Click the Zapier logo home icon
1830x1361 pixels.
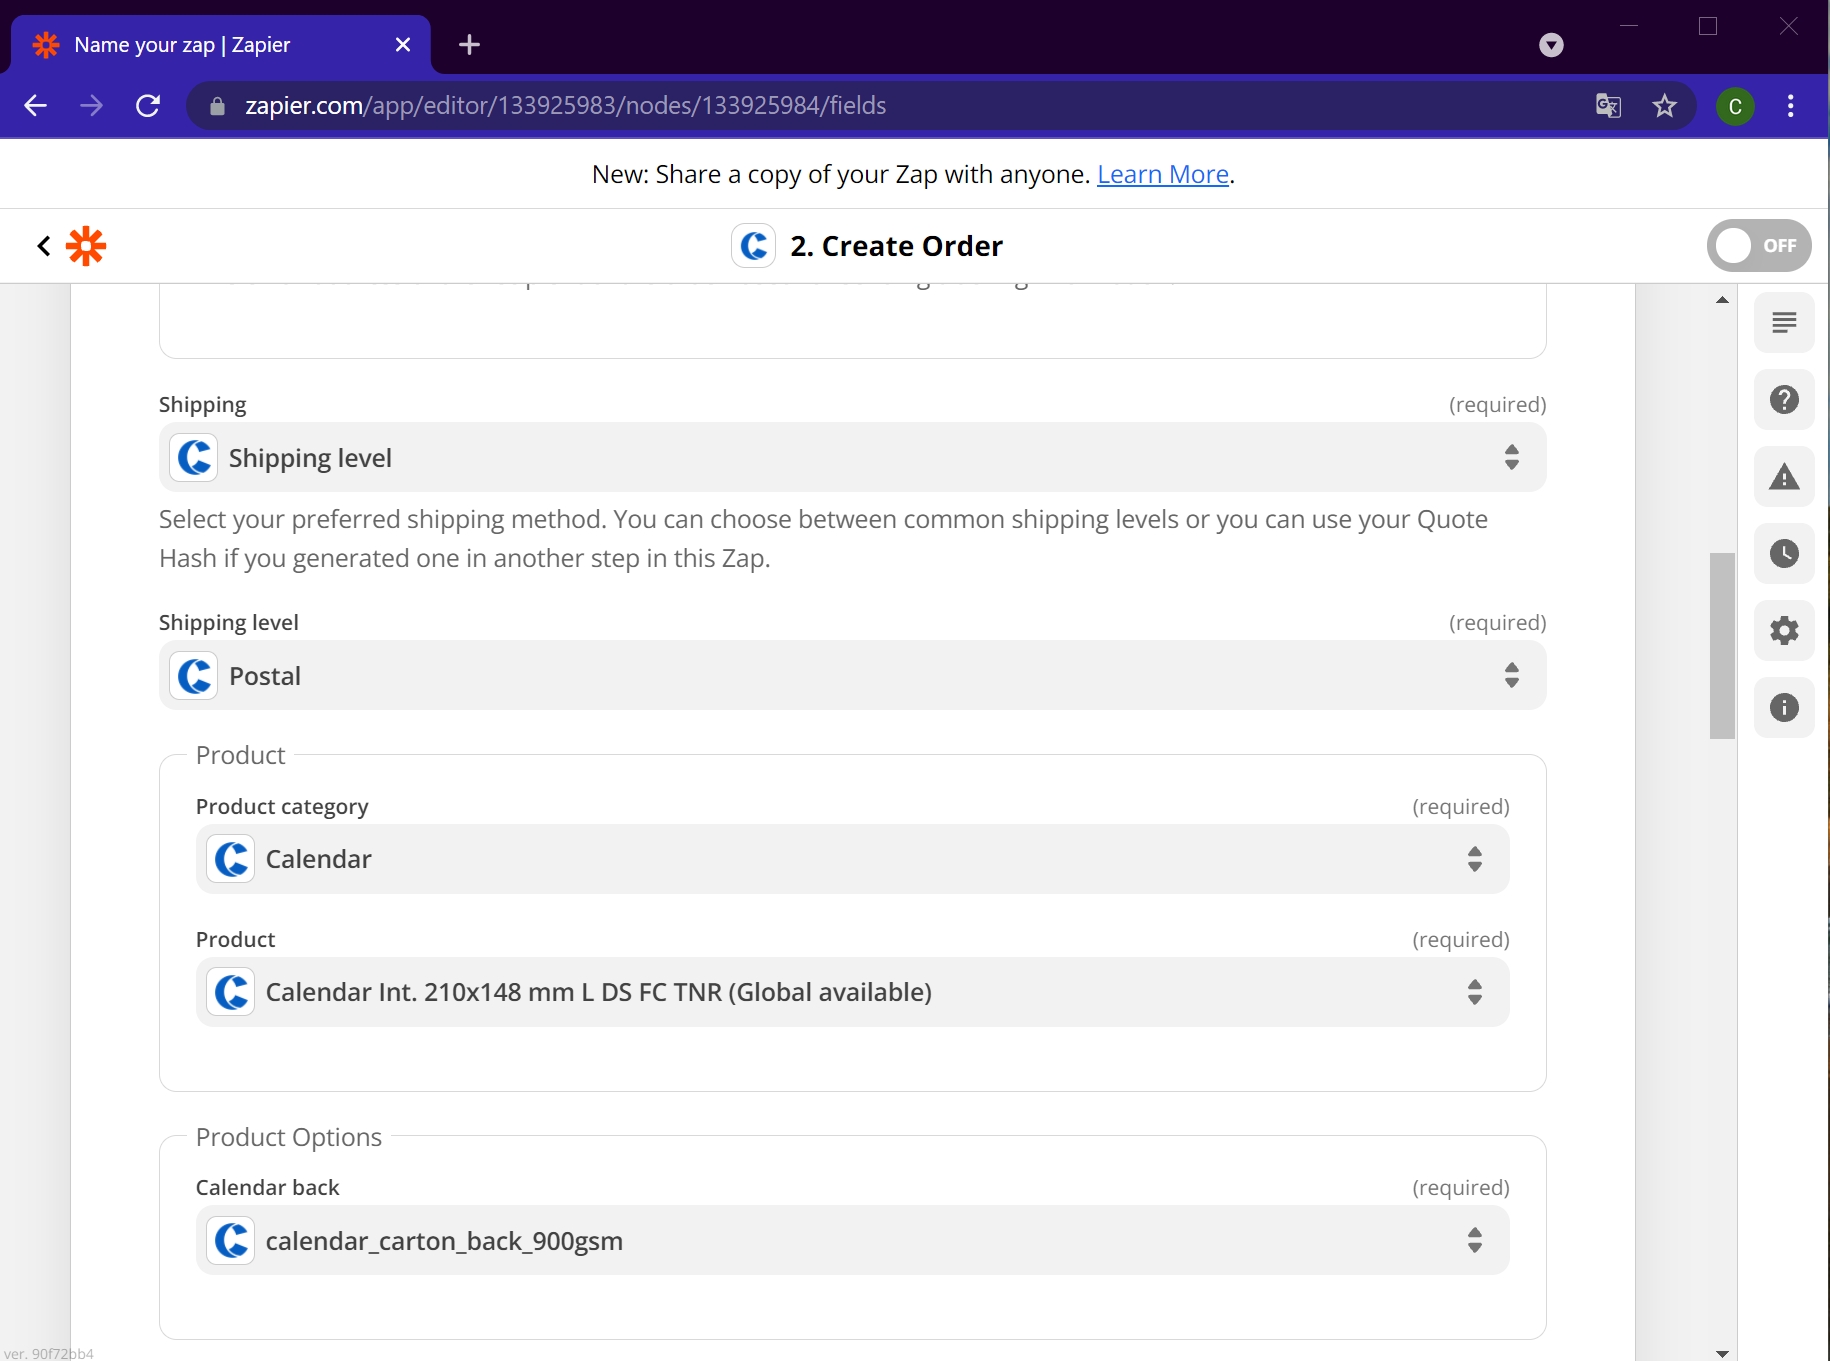(86, 246)
